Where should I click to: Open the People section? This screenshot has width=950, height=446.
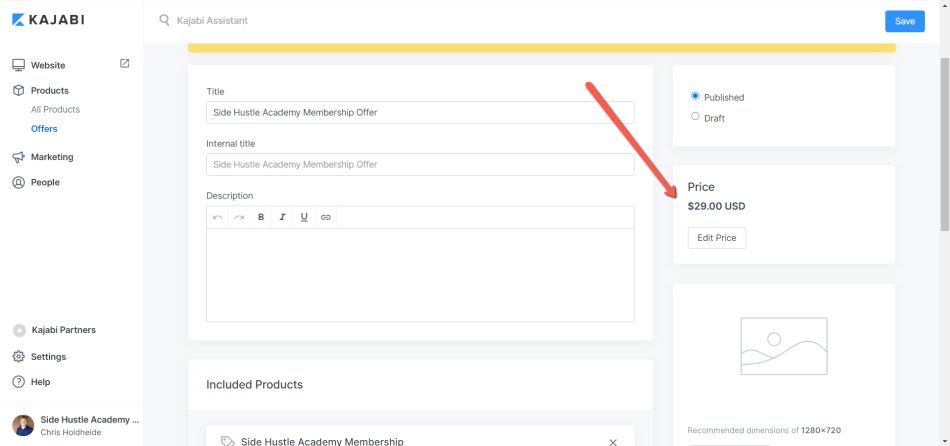pos(45,182)
